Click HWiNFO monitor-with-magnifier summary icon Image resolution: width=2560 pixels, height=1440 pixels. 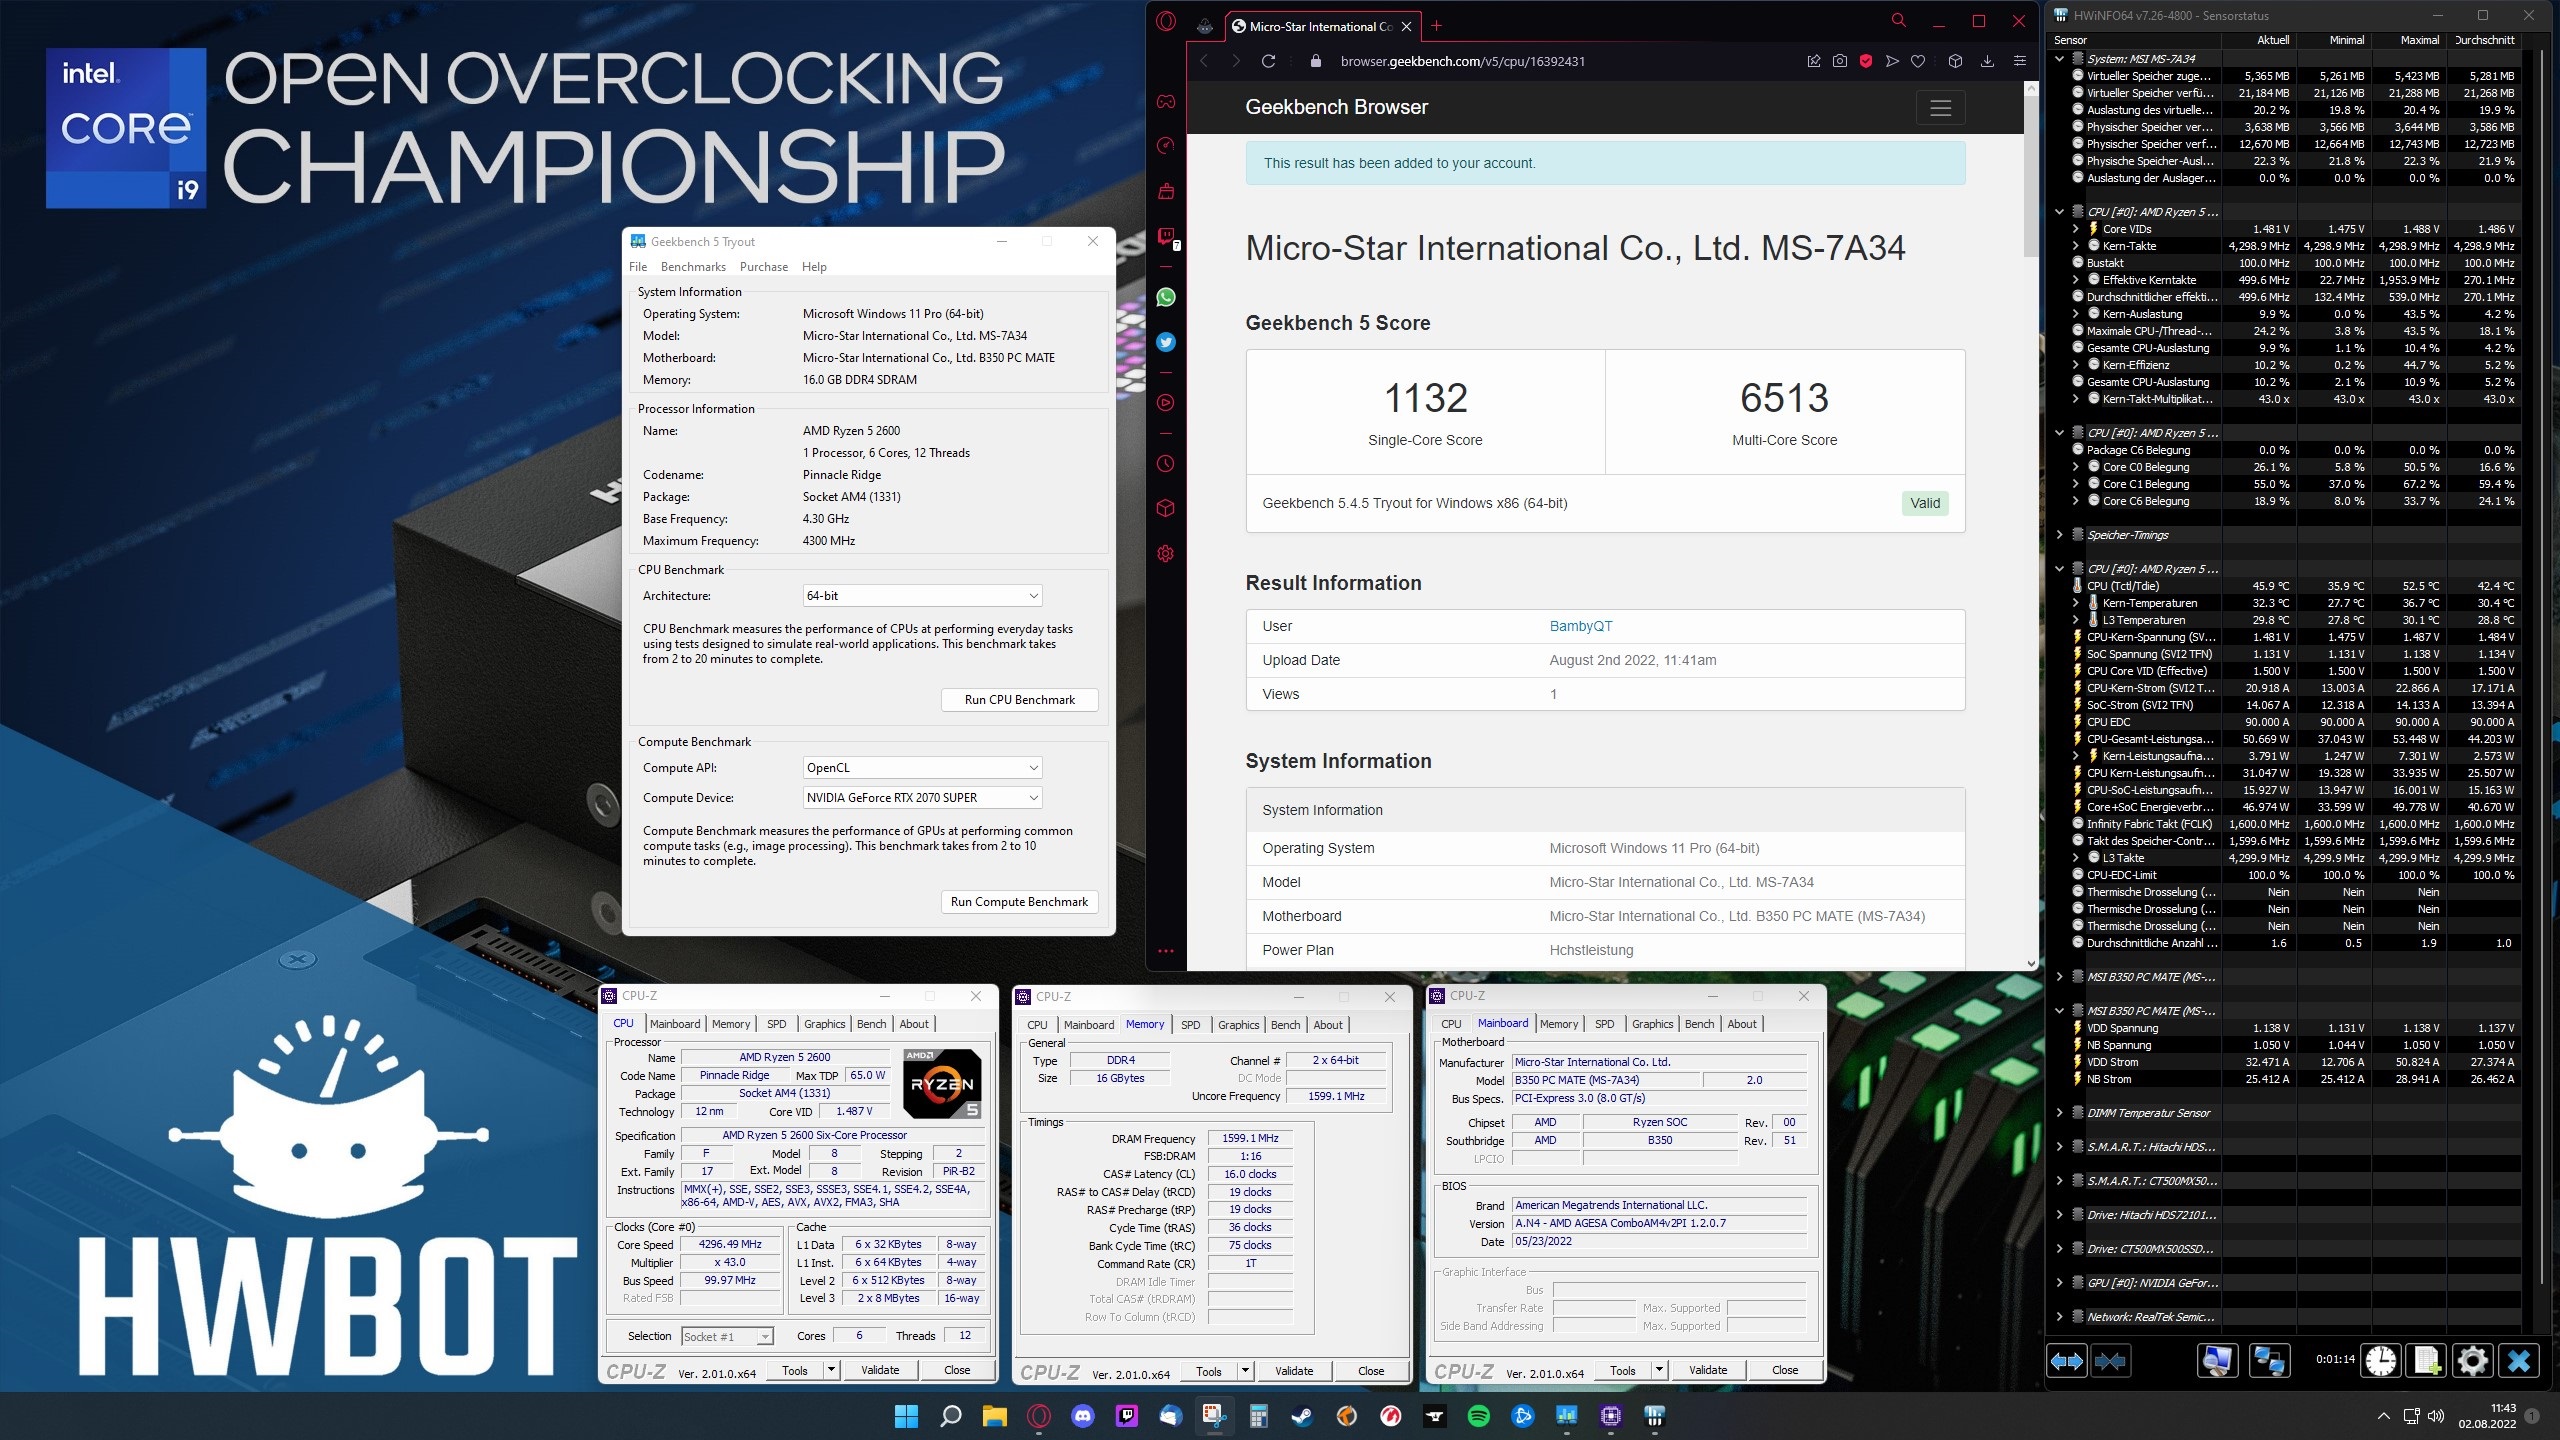[x=2216, y=1361]
